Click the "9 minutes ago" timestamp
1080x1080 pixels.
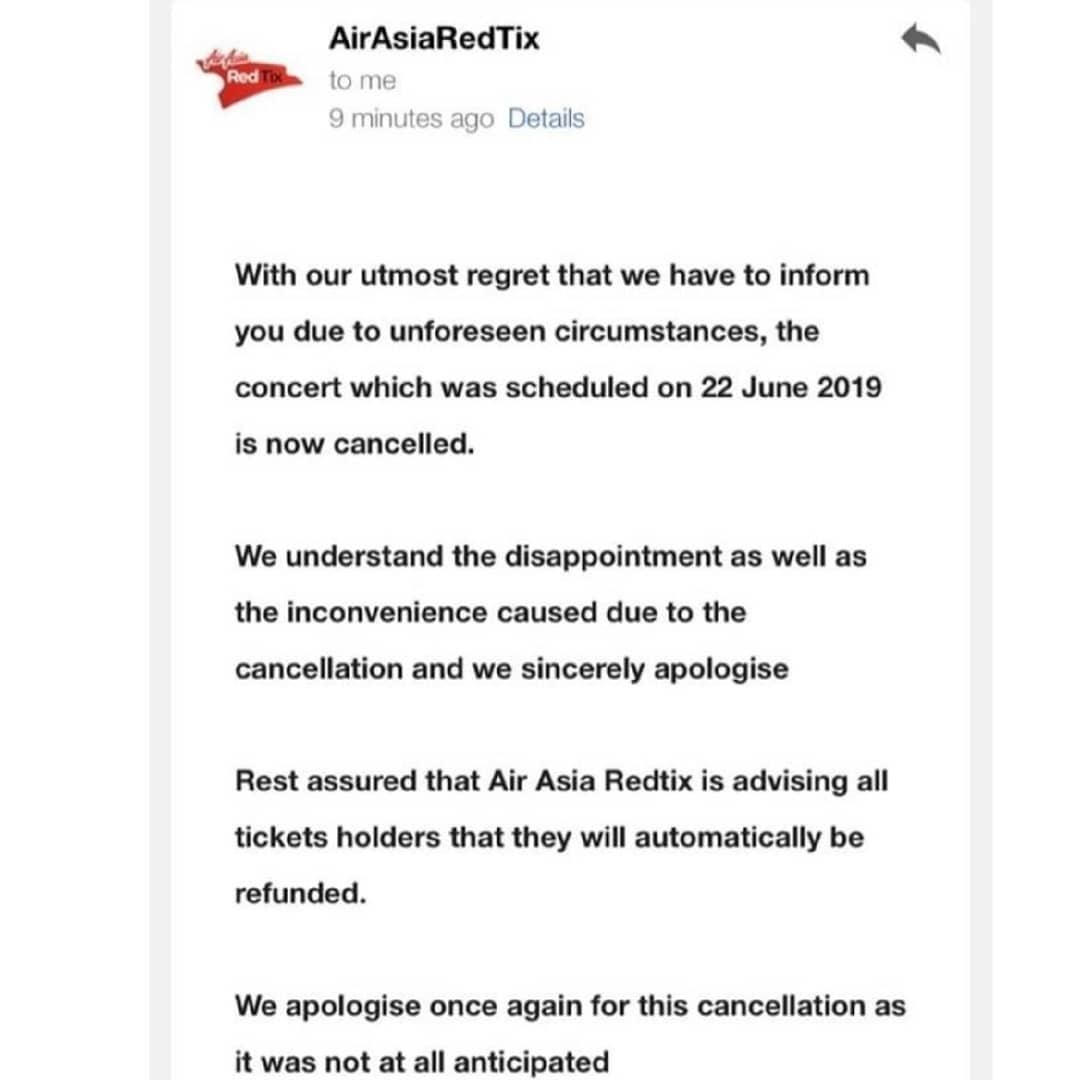tap(411, 119)
